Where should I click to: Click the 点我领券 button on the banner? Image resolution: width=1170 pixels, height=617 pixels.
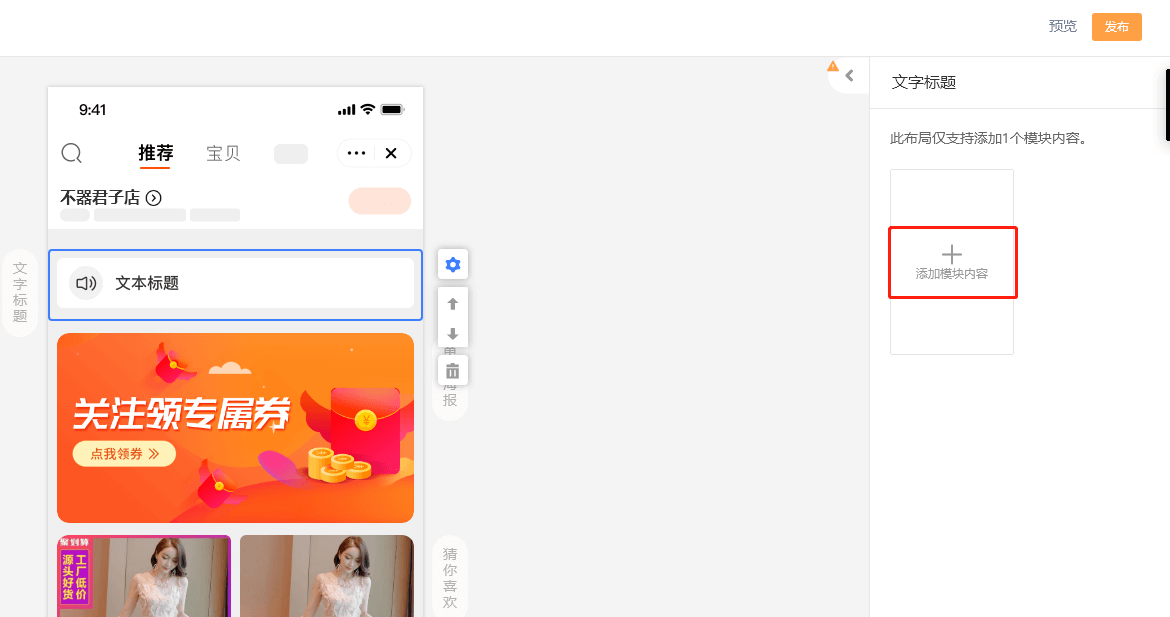(124, 454)
